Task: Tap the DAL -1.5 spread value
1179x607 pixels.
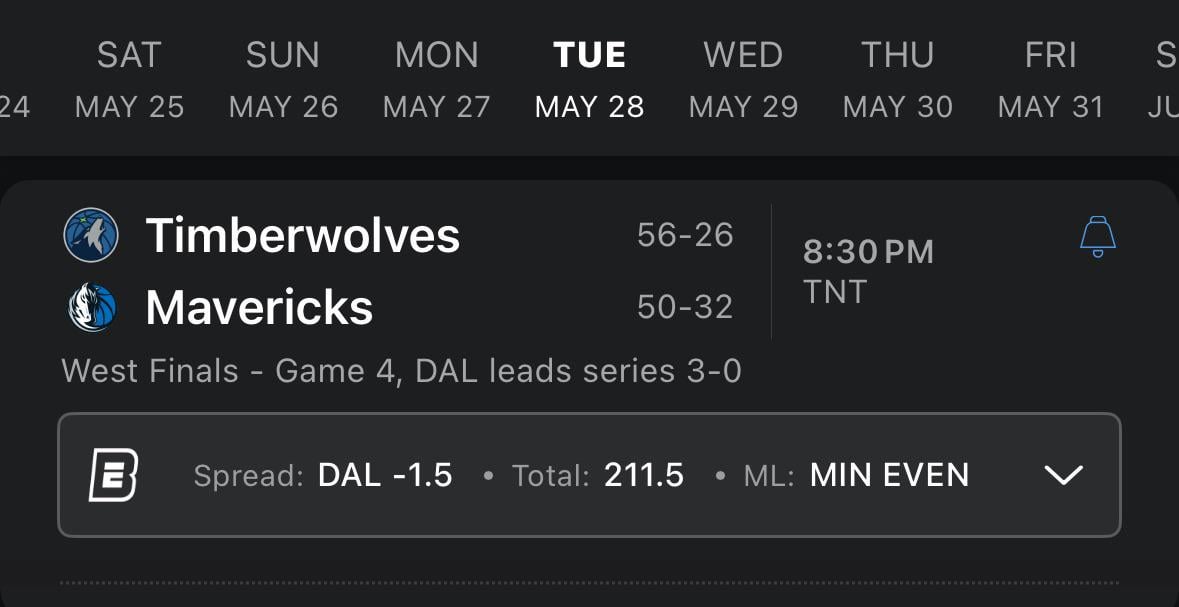Action: coord(385,475)
